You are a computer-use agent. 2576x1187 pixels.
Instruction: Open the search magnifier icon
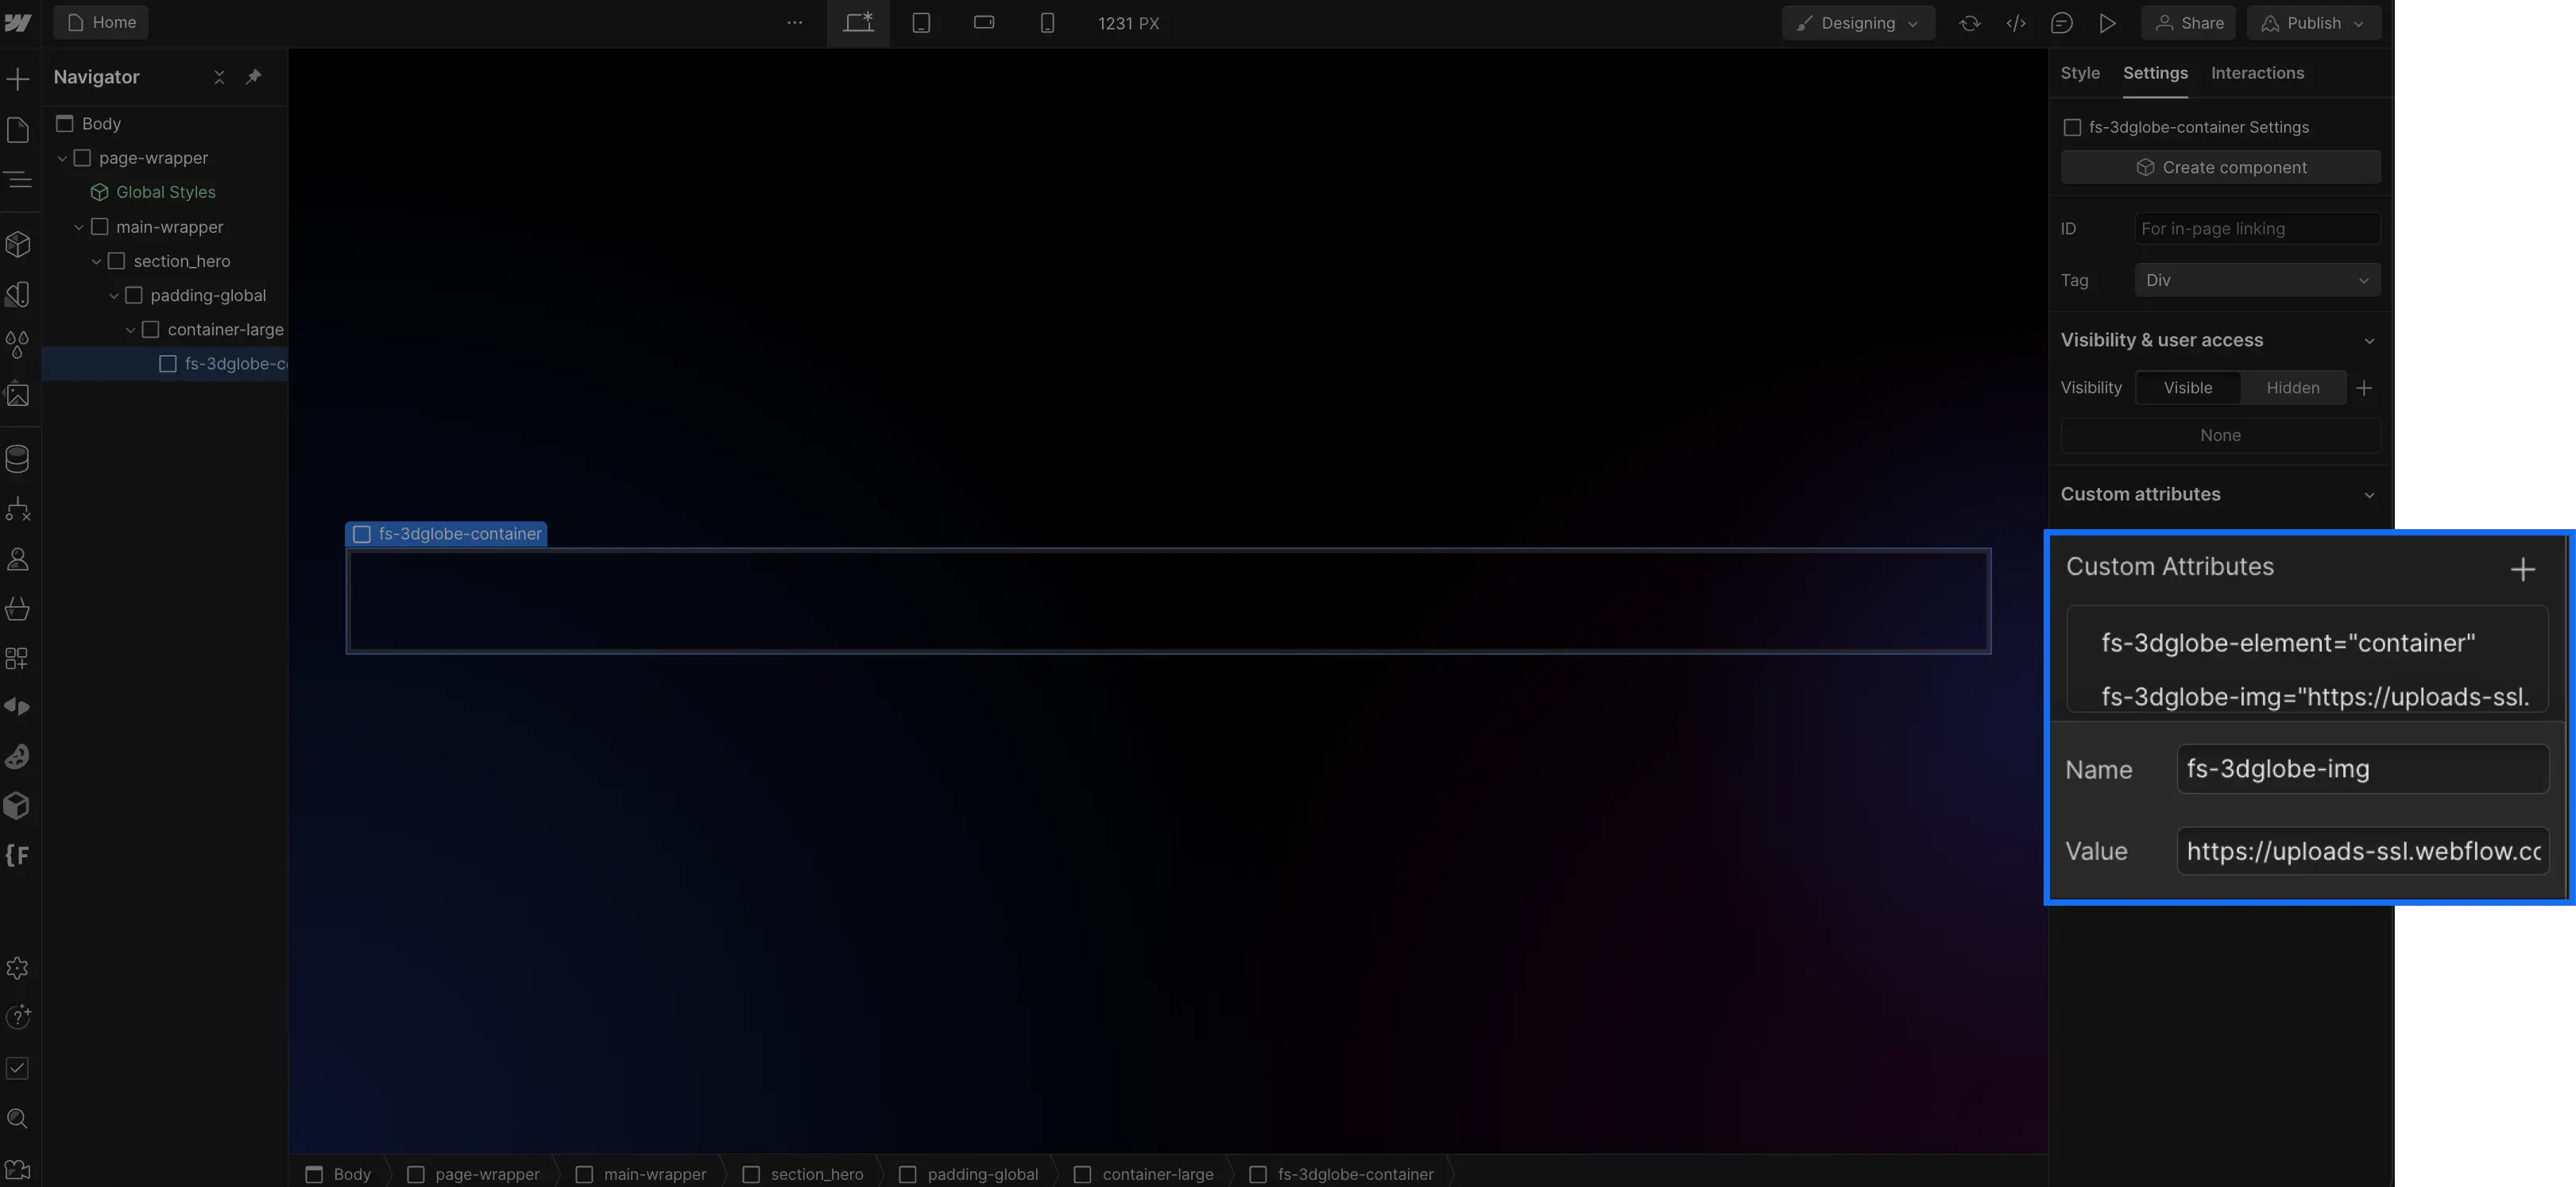18,1118
